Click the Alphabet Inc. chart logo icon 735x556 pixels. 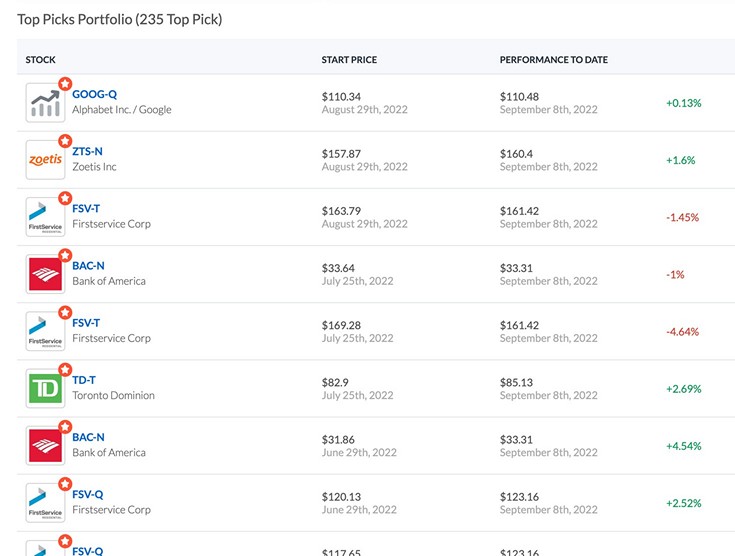45,103
